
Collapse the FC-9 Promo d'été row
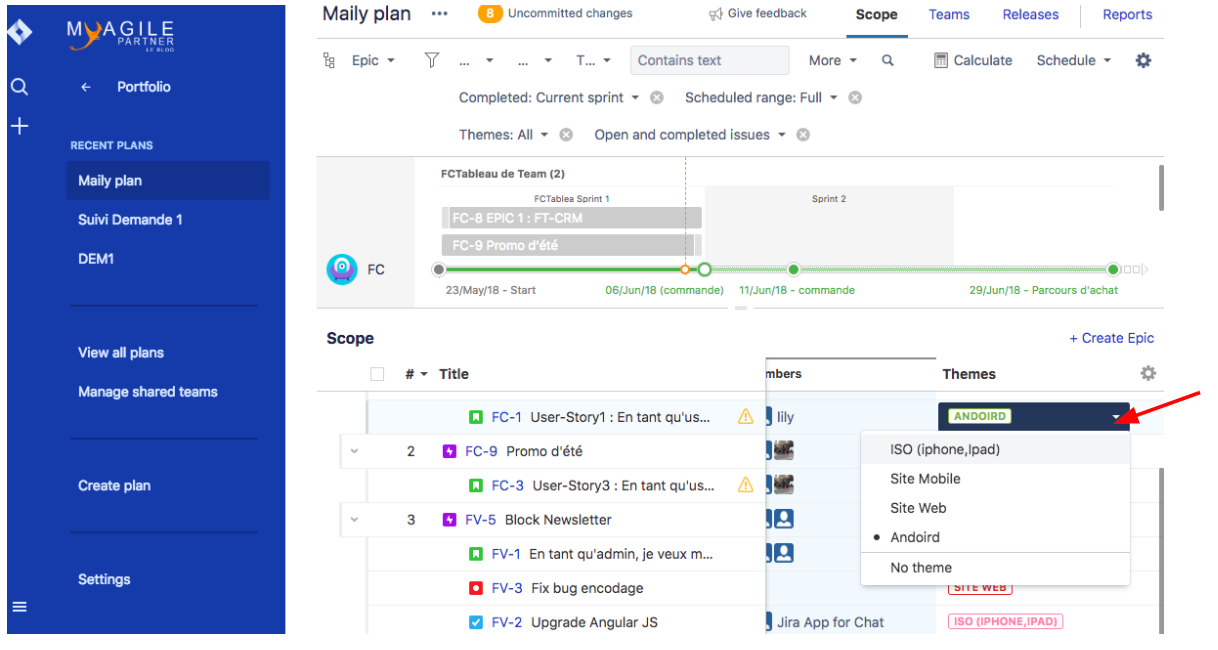tap(353, 451)
